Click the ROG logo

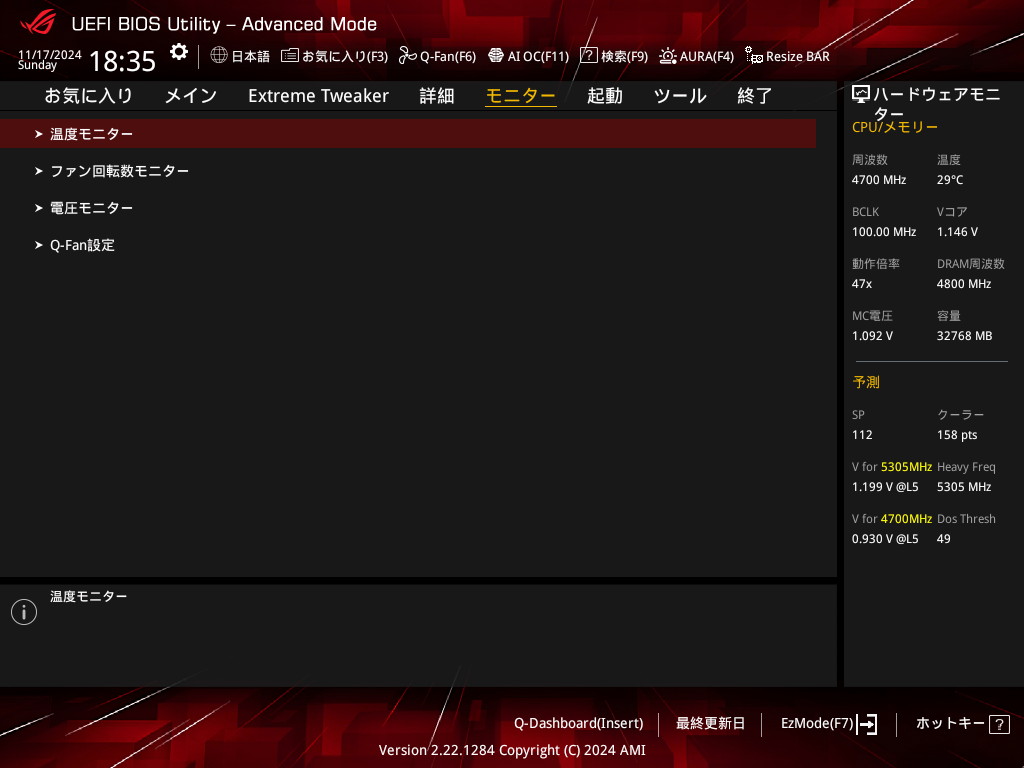(x=38, y=22)
